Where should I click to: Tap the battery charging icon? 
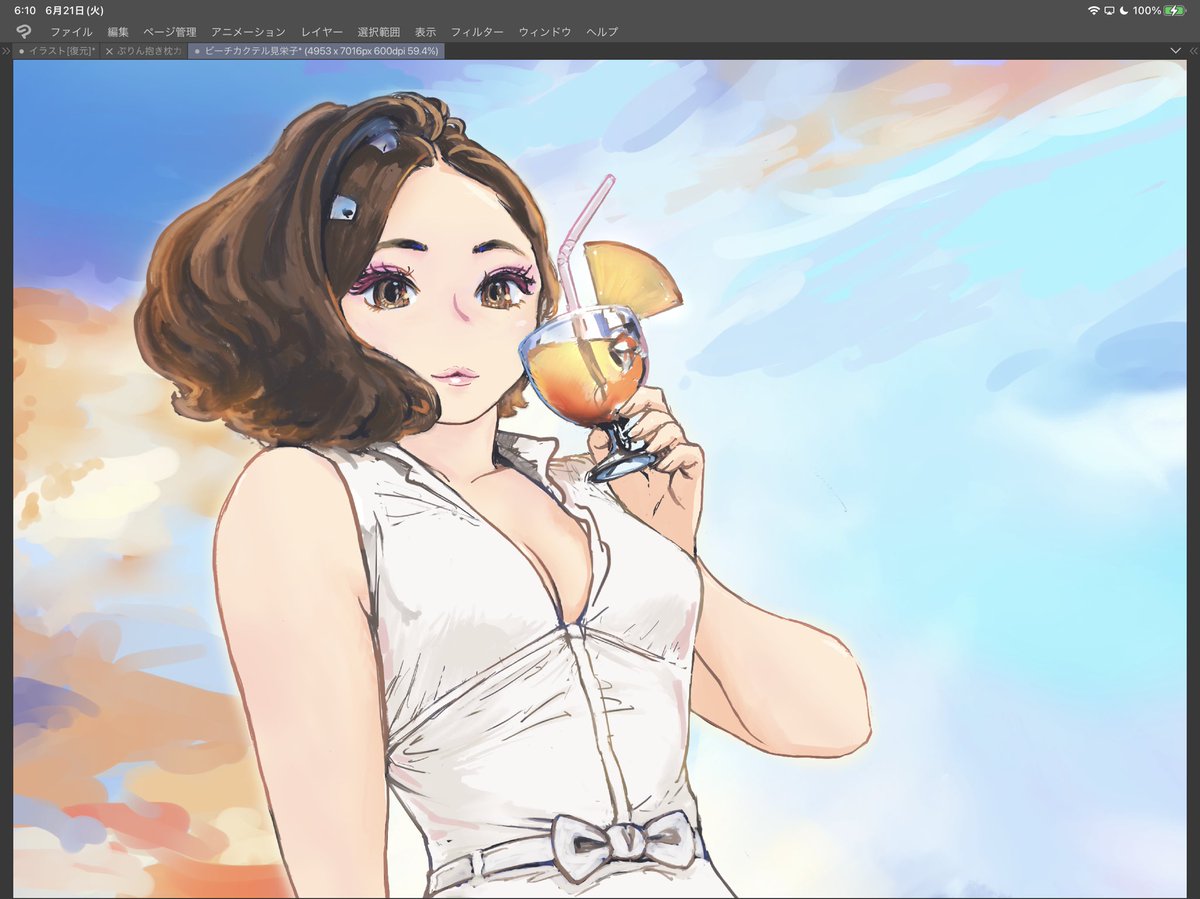pyautogui.click(x=1175, y=10)
